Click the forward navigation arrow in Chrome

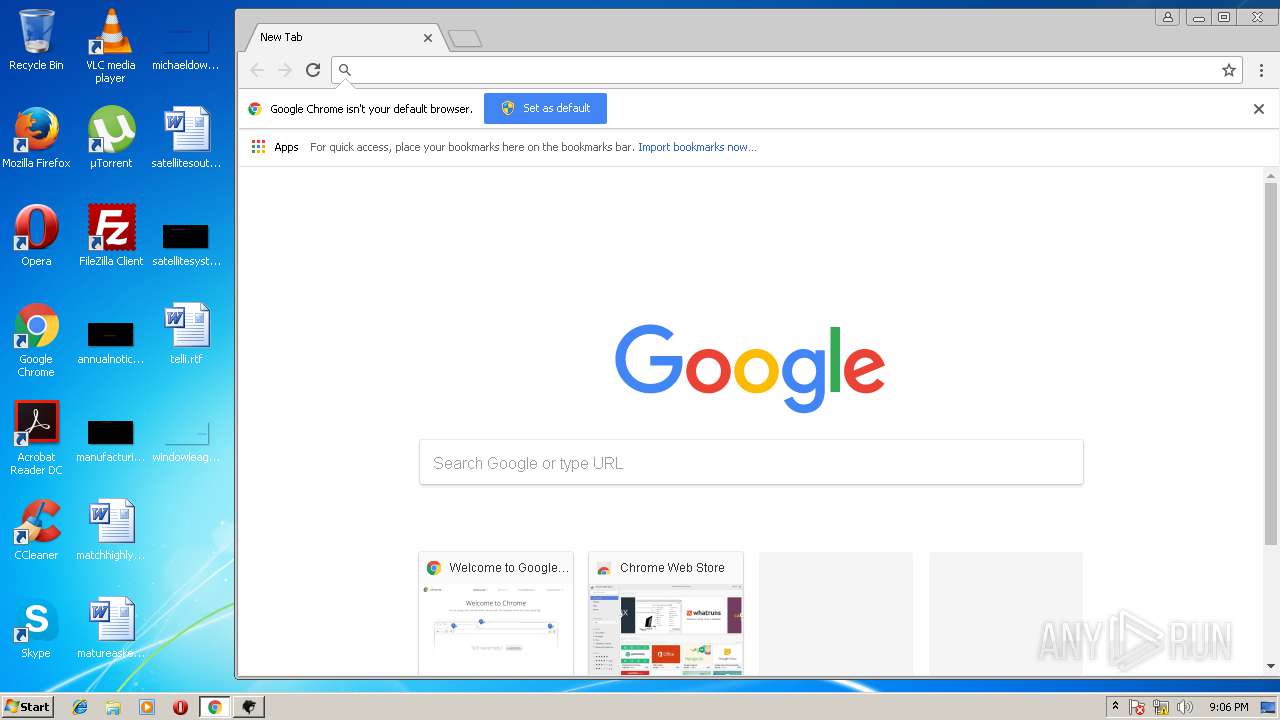click(285, 70)
